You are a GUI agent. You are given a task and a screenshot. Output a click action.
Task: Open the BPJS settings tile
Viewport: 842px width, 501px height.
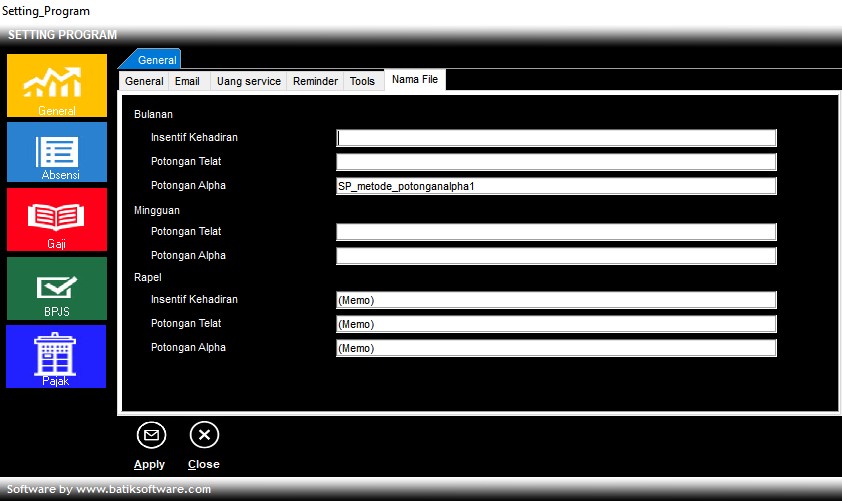click(x=57, y=288)
